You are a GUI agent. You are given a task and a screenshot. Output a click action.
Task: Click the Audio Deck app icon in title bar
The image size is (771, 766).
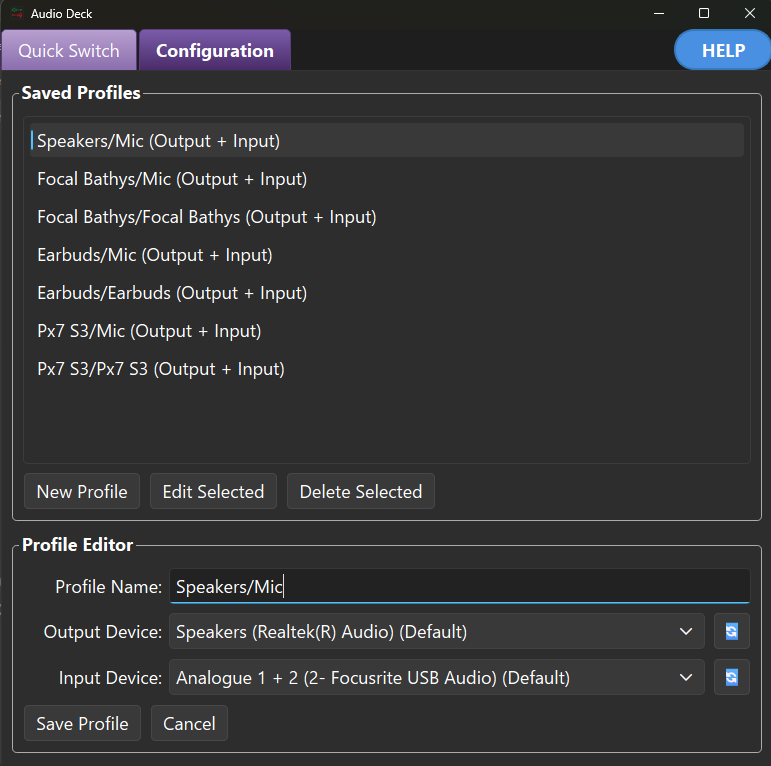coord(17,13)
